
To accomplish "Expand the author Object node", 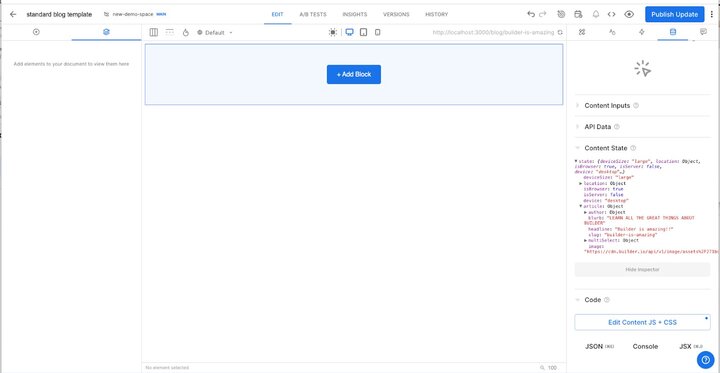I will (585, 212).
